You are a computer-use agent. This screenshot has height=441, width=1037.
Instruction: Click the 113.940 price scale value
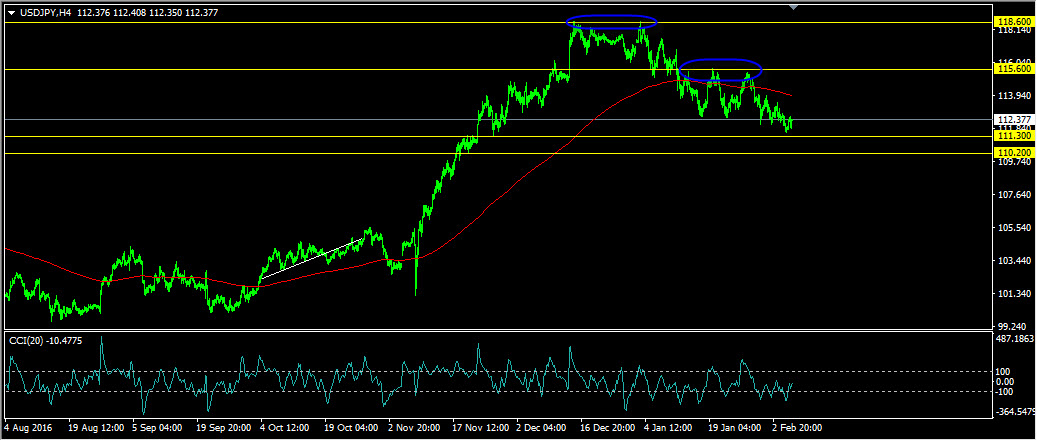1015,96
